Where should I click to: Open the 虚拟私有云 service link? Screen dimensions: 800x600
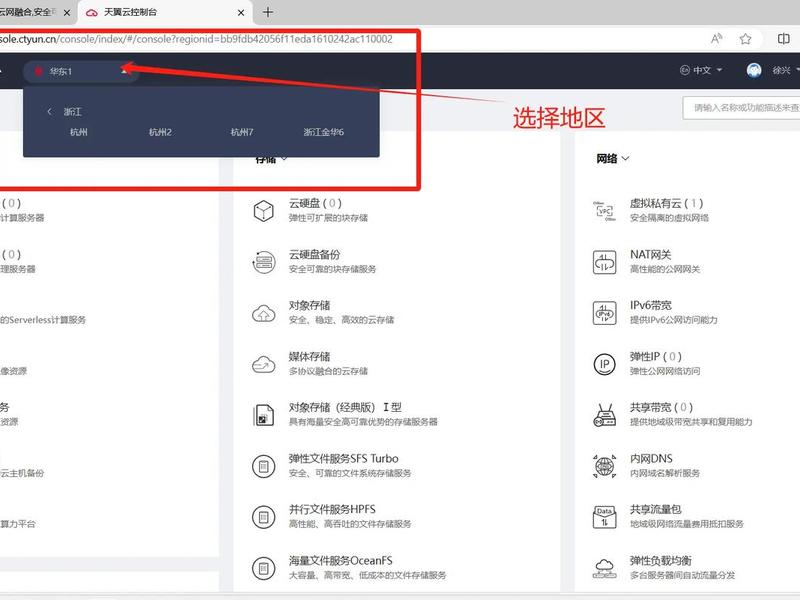coord(666,203)
